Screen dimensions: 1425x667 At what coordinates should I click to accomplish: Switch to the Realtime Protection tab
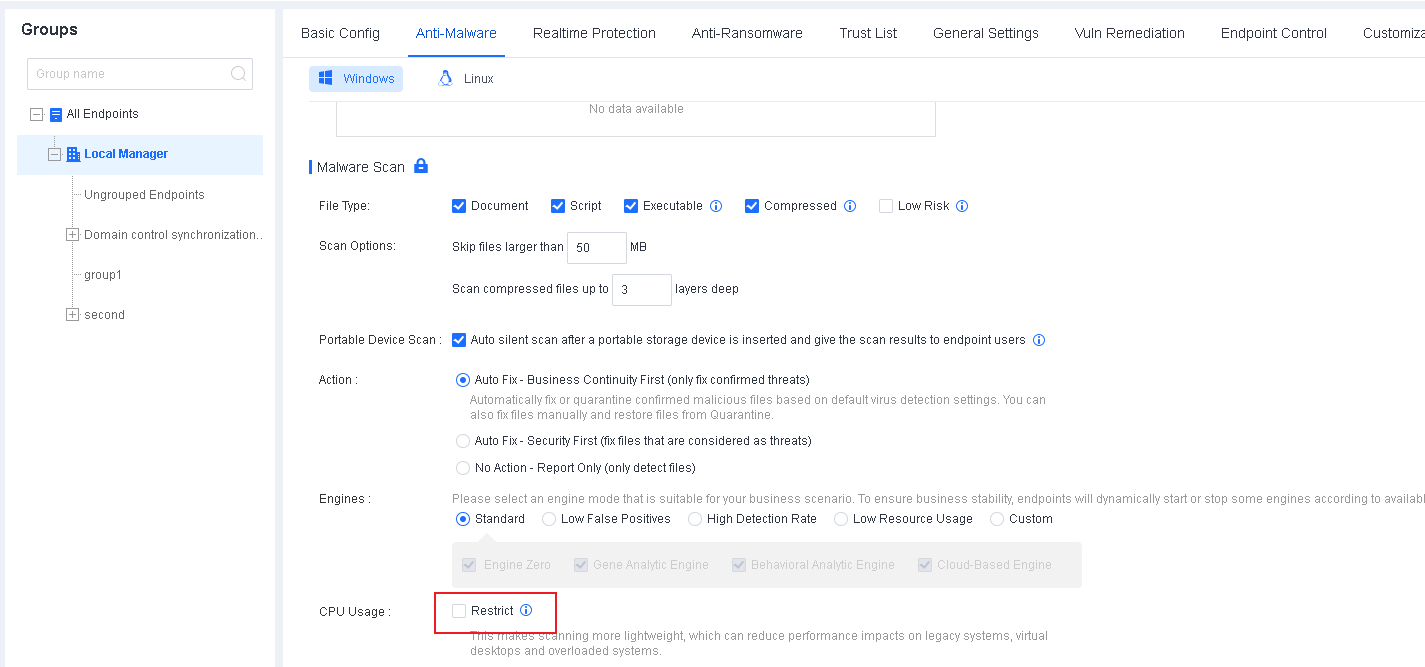point(594,33)
